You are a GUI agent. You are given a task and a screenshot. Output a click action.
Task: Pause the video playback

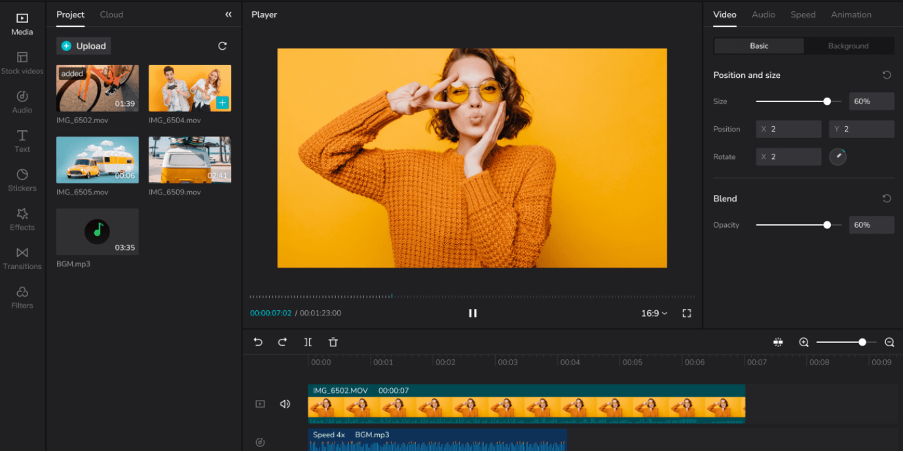[473, 313]
